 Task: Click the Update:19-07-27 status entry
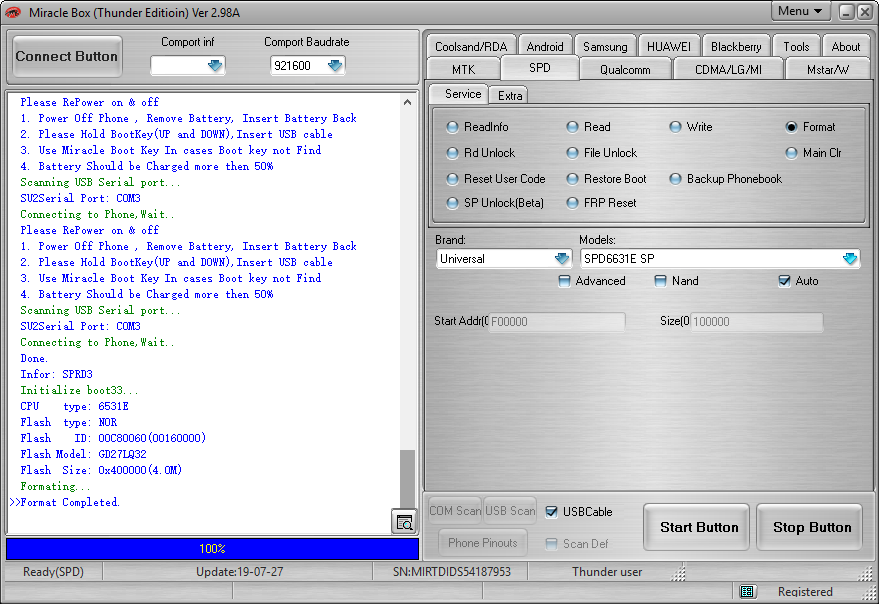[239, 571]
